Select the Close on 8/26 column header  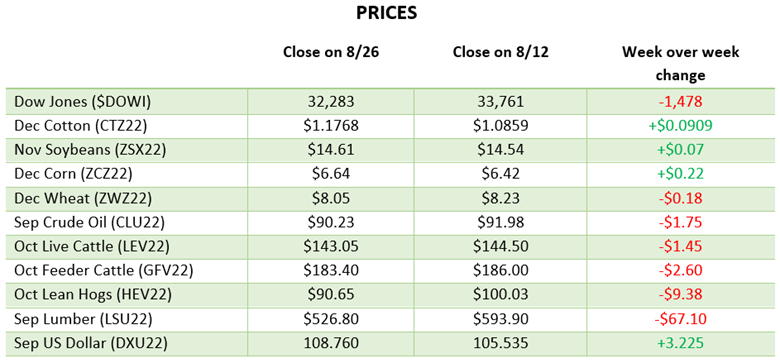[x=331, y=53]
